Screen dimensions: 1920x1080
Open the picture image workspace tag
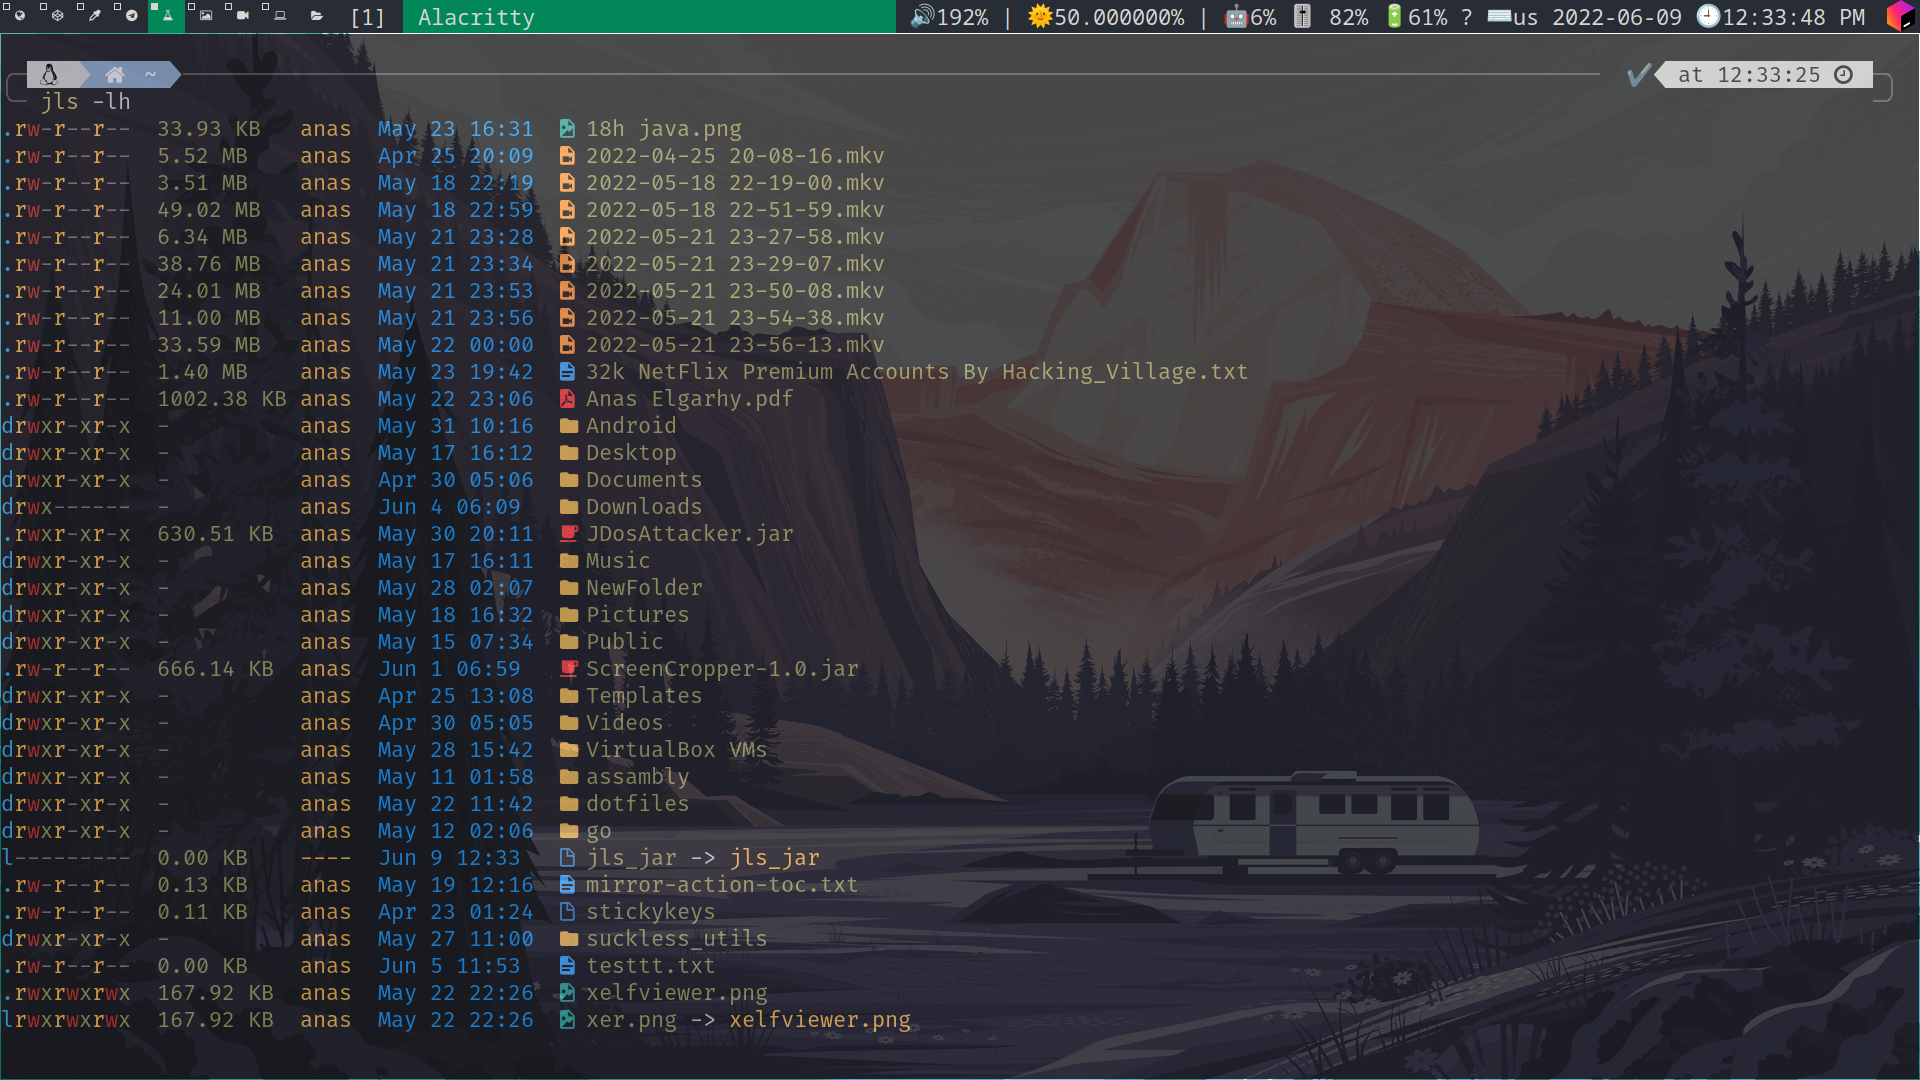tap(205, 16)
